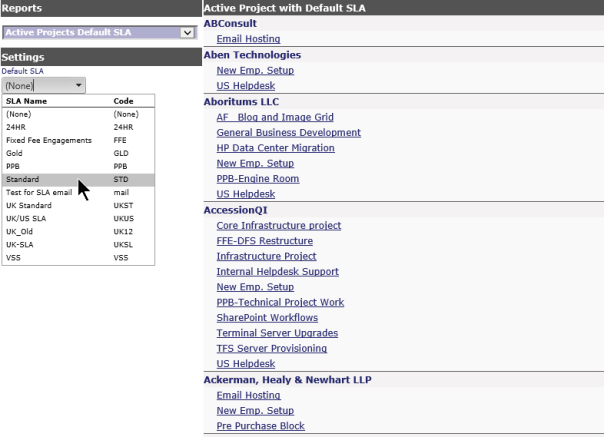Screen dimensions: 604x437
Task: Select the Gold SLA entry
Action: click(x=78, y=153)
